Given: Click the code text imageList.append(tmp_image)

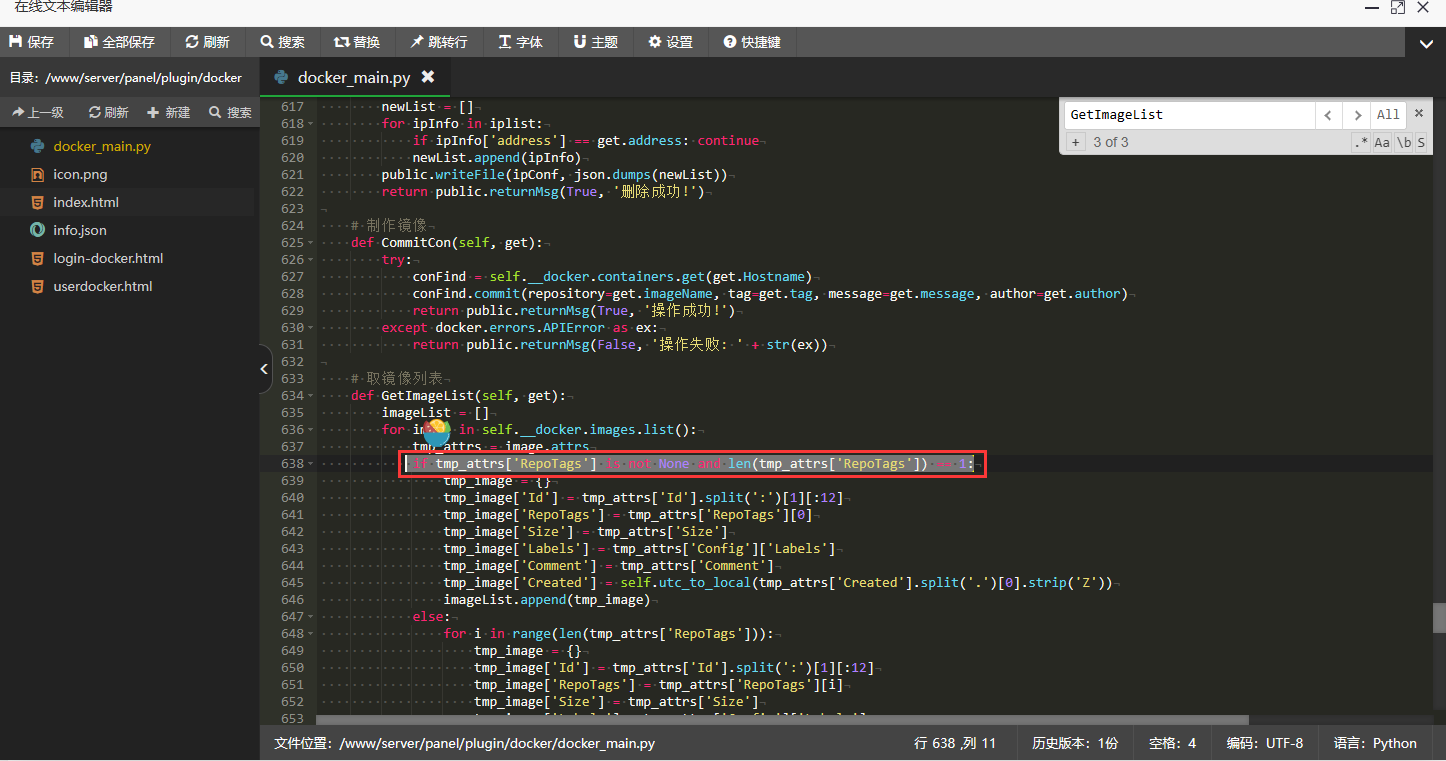Looking at the screenshot, I should [x=547, y=600].
